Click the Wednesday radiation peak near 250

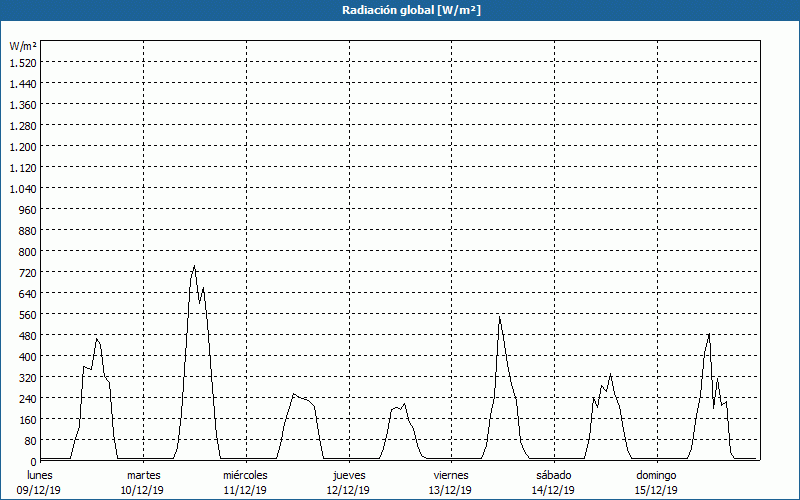(293, 394)
